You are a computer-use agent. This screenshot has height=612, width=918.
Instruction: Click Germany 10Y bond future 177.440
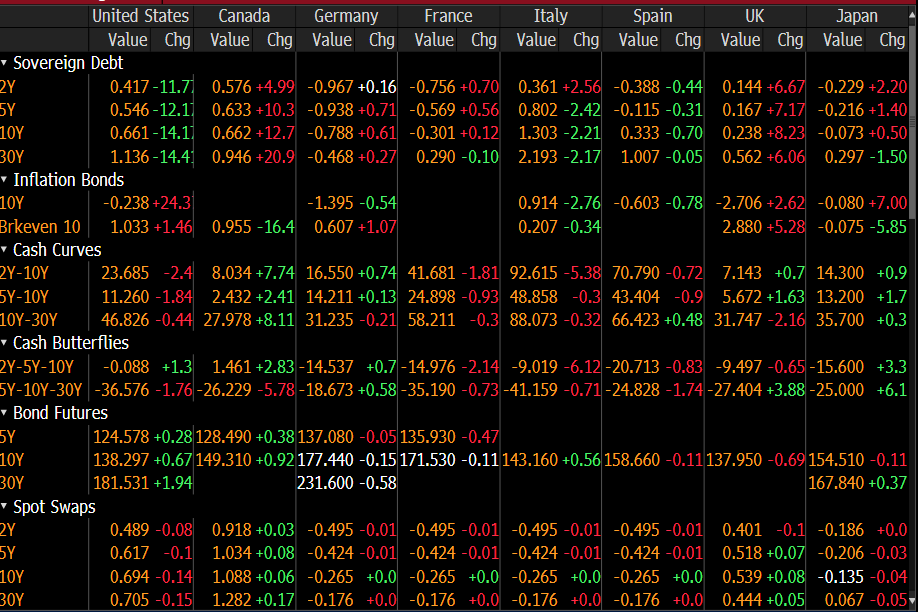point(326,460)
